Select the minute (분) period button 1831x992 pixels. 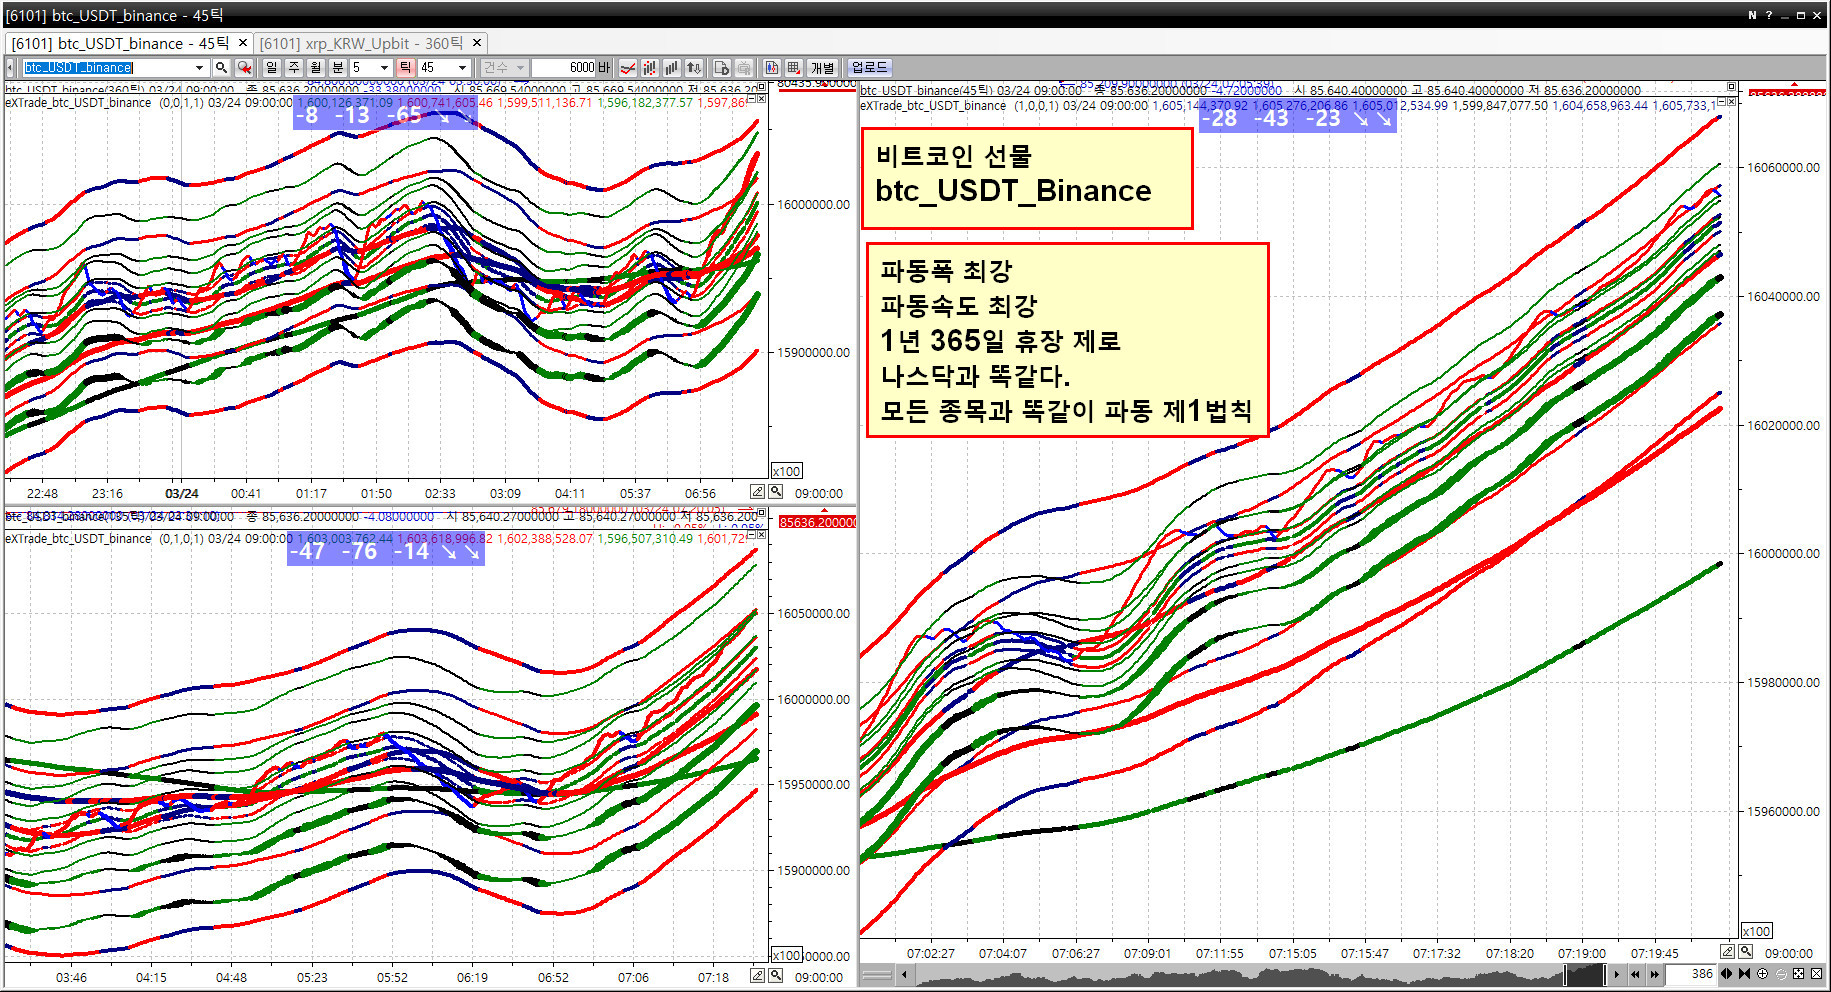tap(337, 67)
